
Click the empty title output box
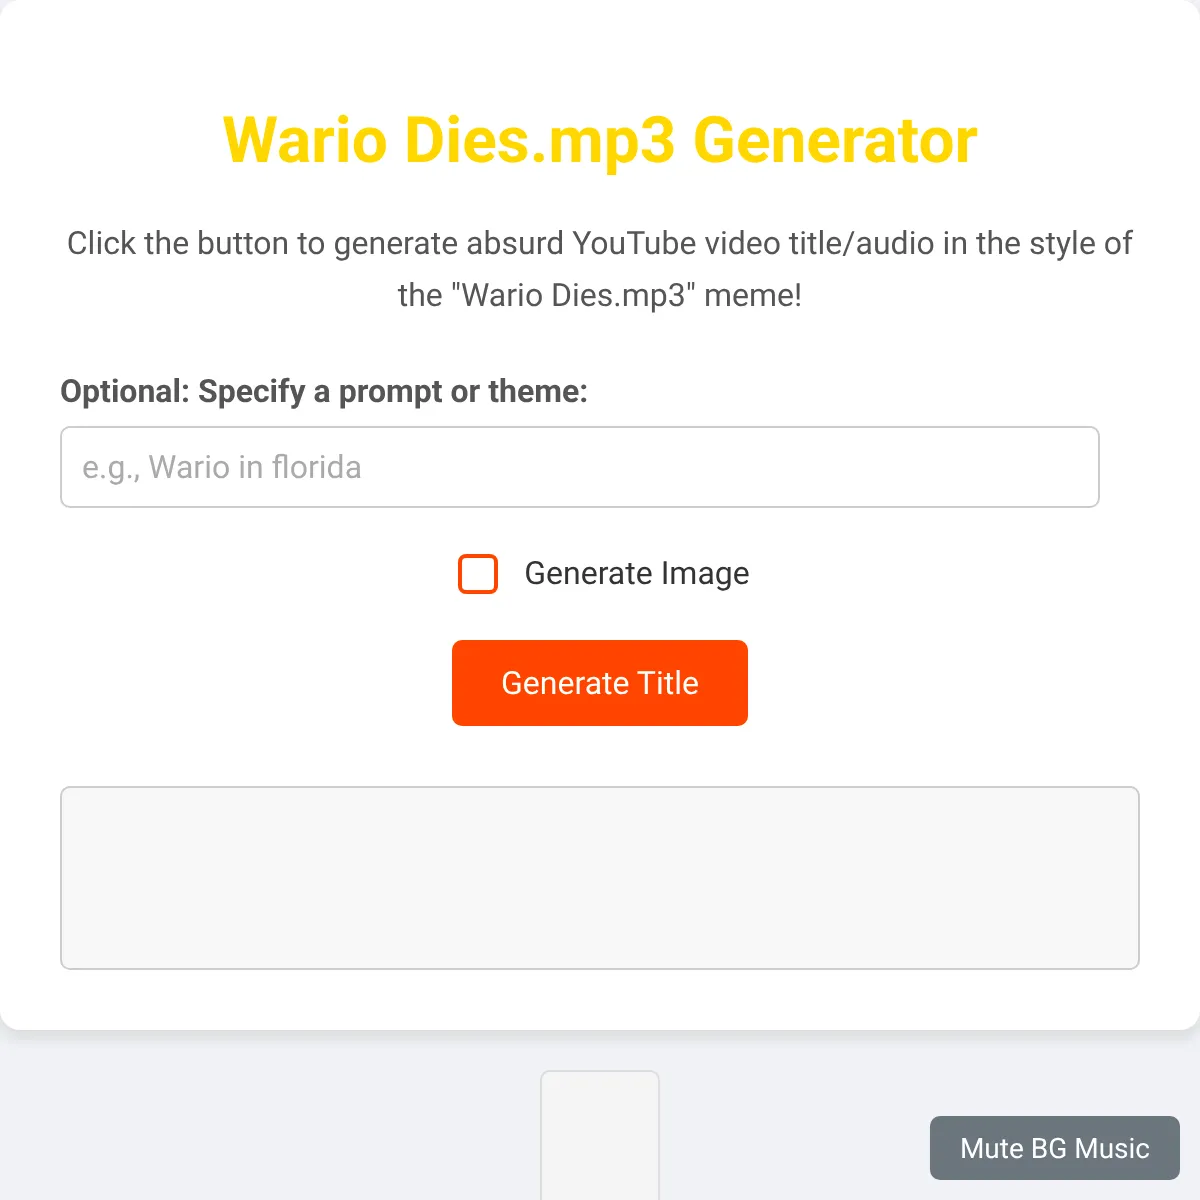click(x=600, y=878)
